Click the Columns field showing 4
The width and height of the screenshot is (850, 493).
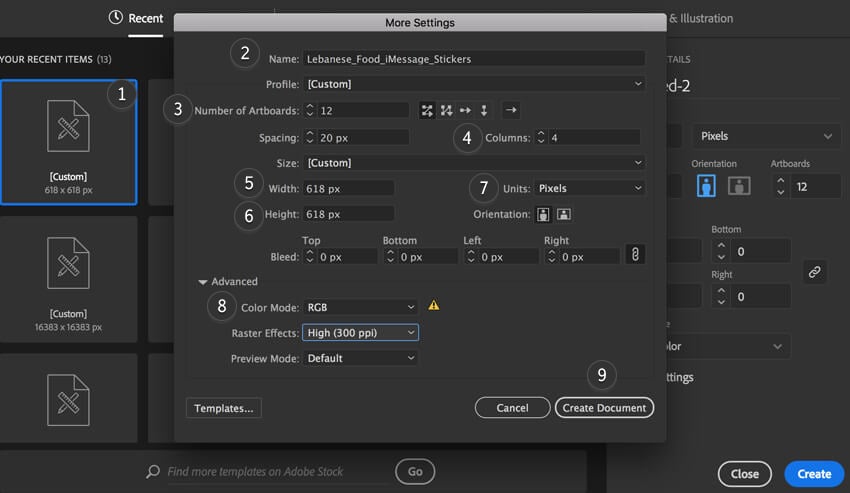595,138
